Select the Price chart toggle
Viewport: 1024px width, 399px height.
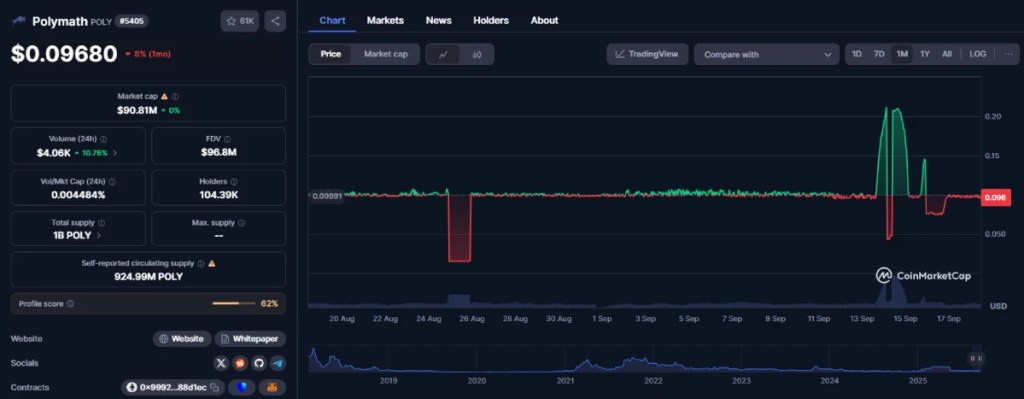[330, 54]
